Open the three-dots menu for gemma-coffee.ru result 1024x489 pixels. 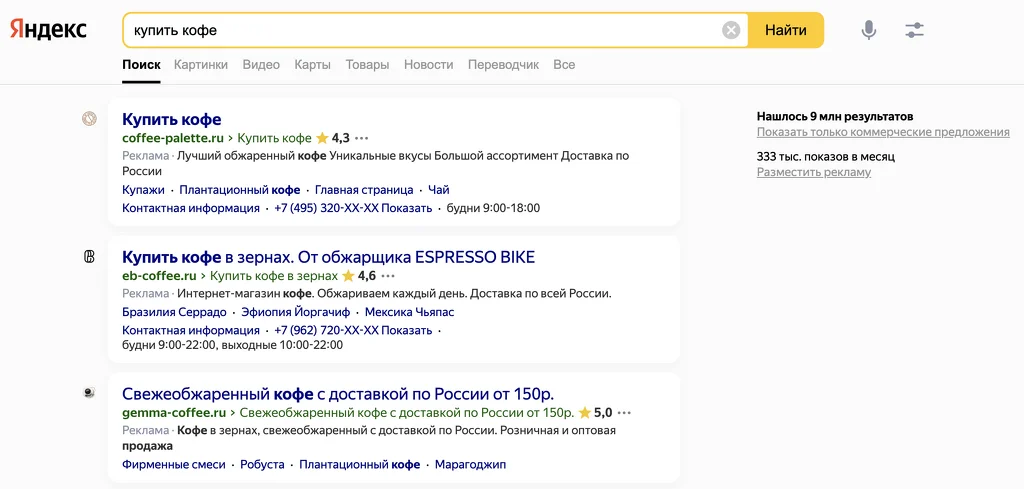click(624, 413)
